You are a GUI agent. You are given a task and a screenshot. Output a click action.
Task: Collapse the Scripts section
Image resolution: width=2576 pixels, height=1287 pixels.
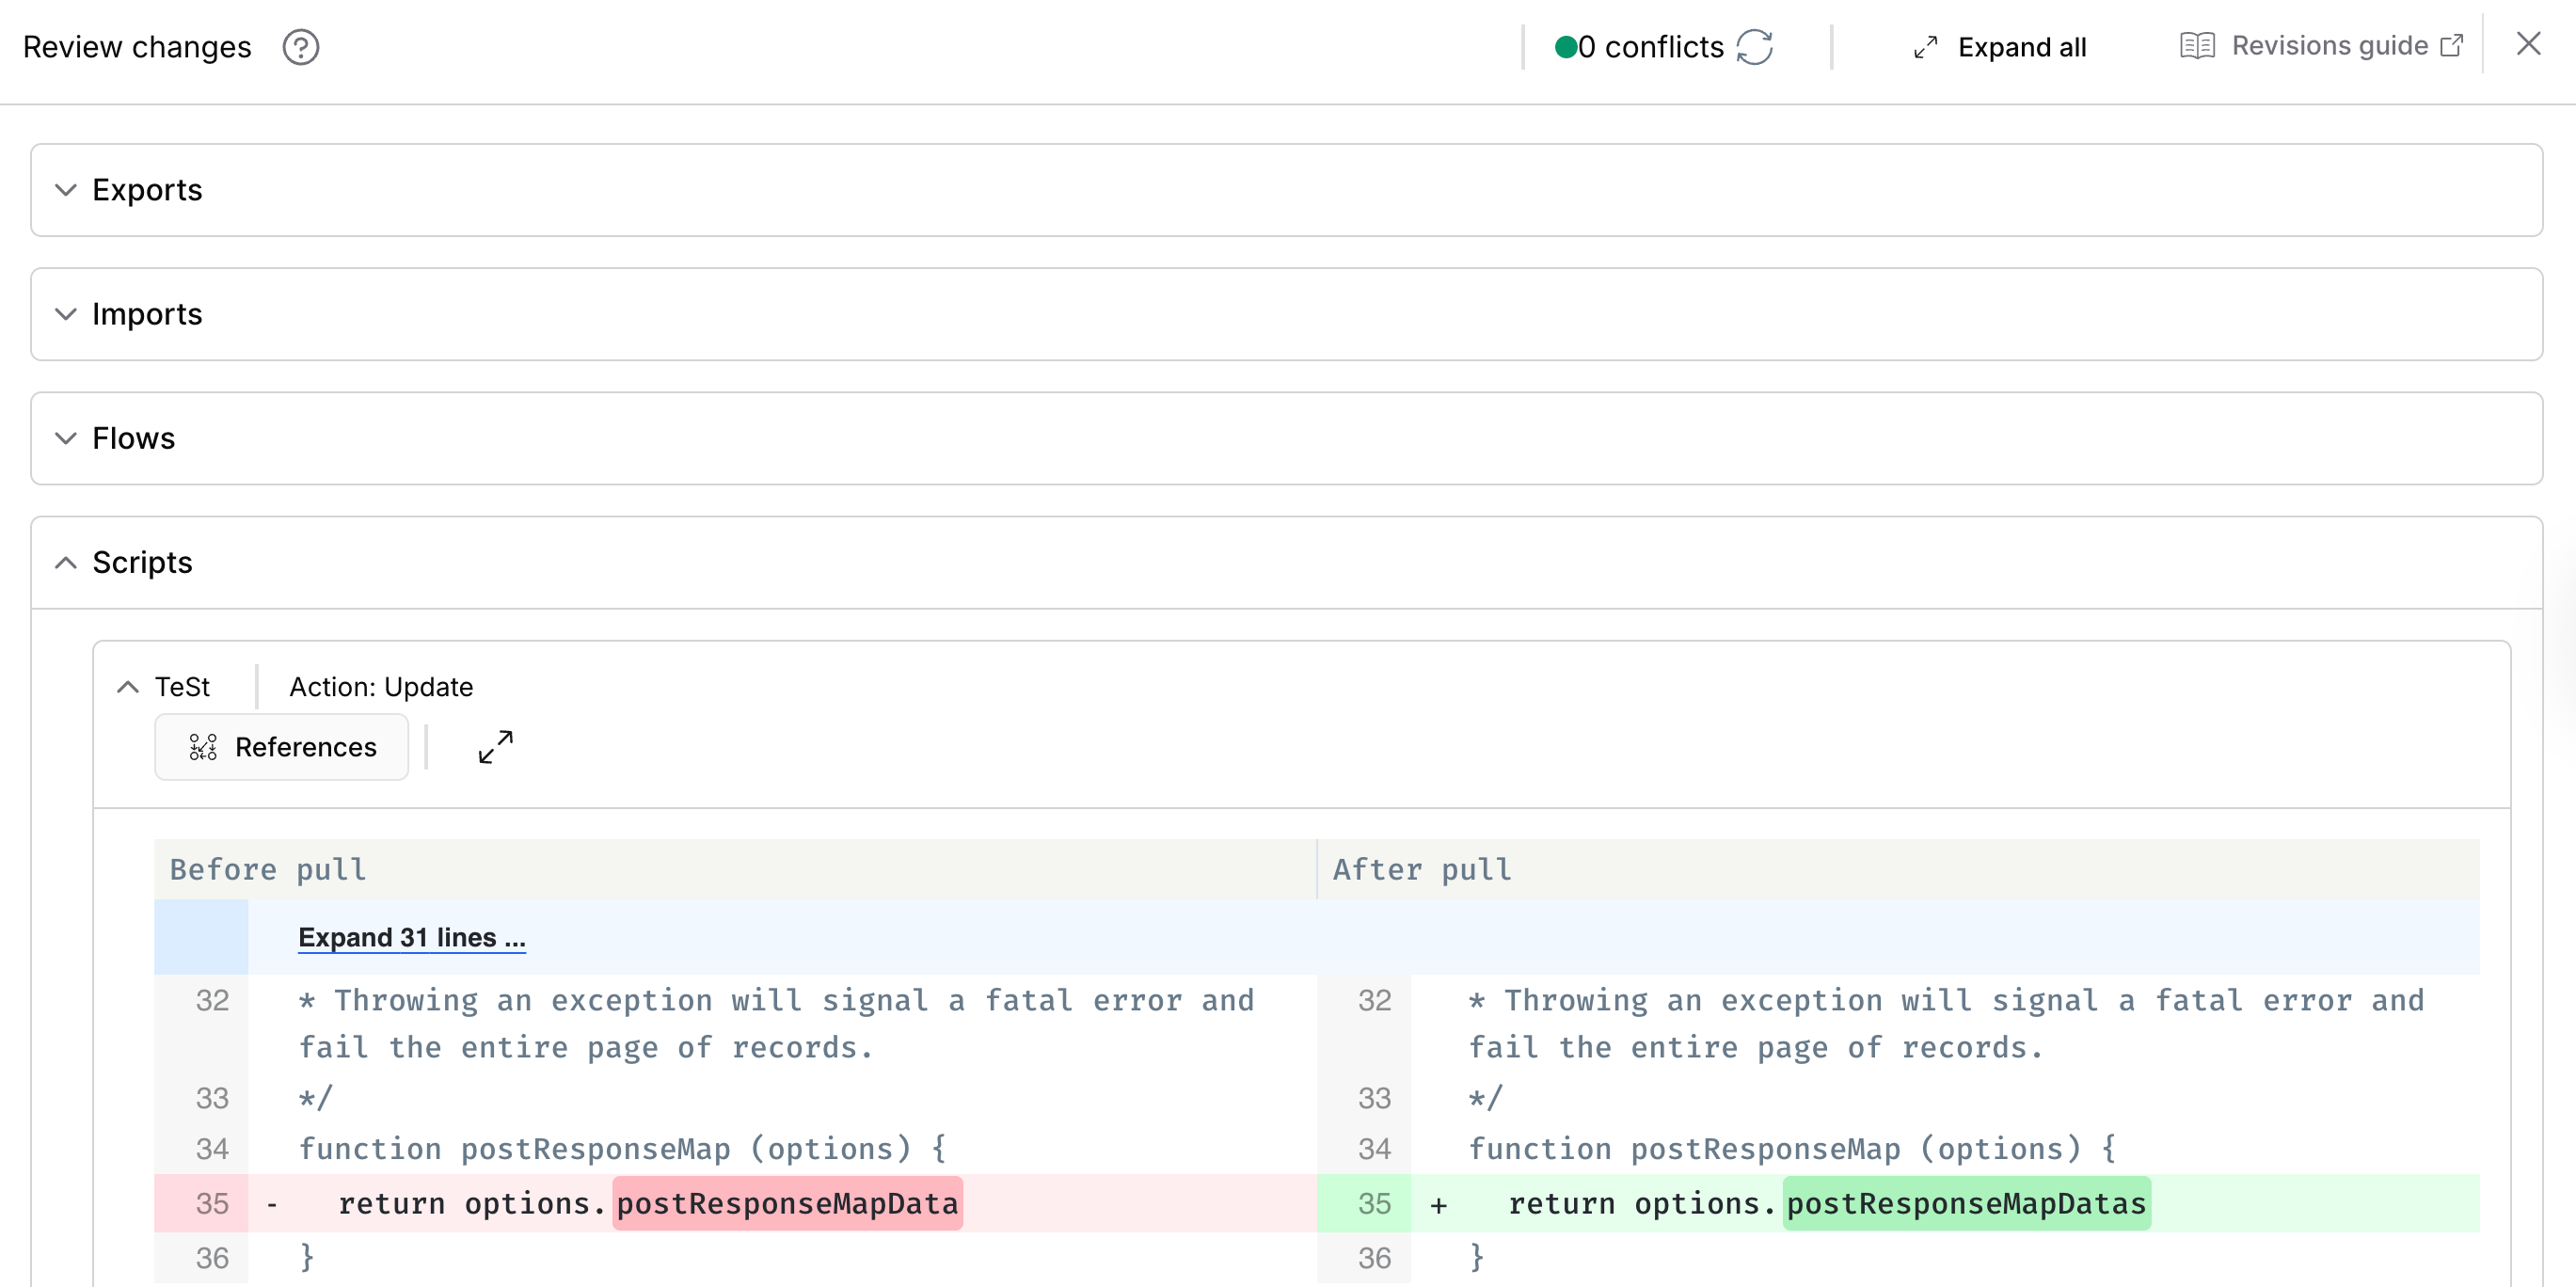[x=66, y=562]
